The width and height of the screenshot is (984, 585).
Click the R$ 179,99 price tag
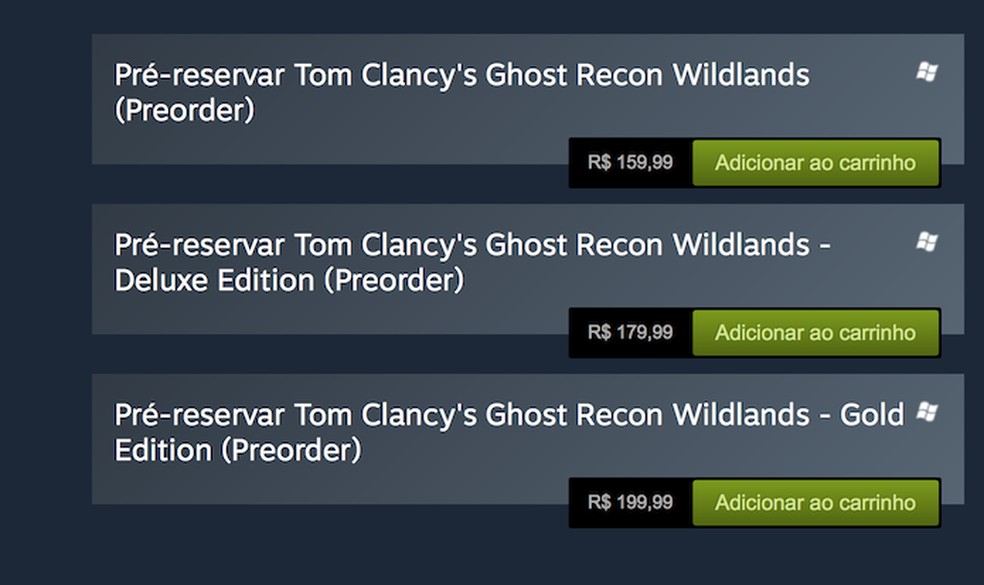(630, 332)
